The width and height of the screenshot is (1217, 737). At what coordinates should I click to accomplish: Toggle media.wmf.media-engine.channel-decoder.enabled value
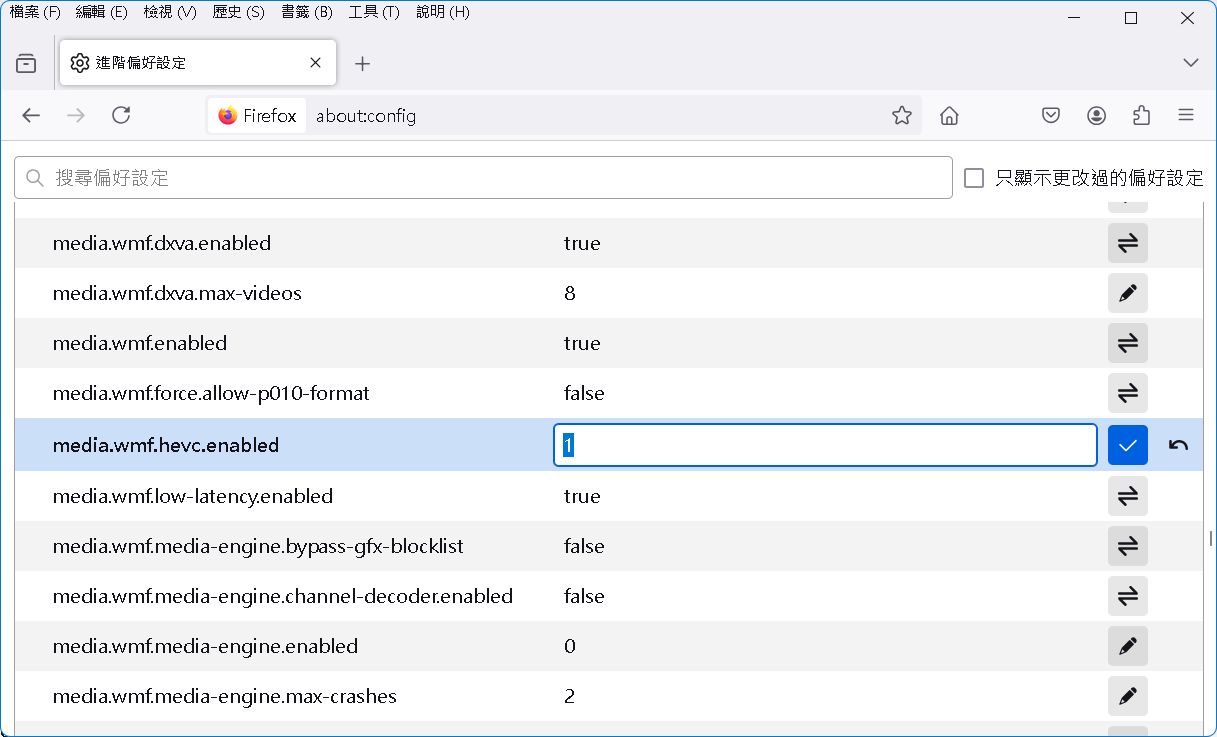pos(1127,596)
